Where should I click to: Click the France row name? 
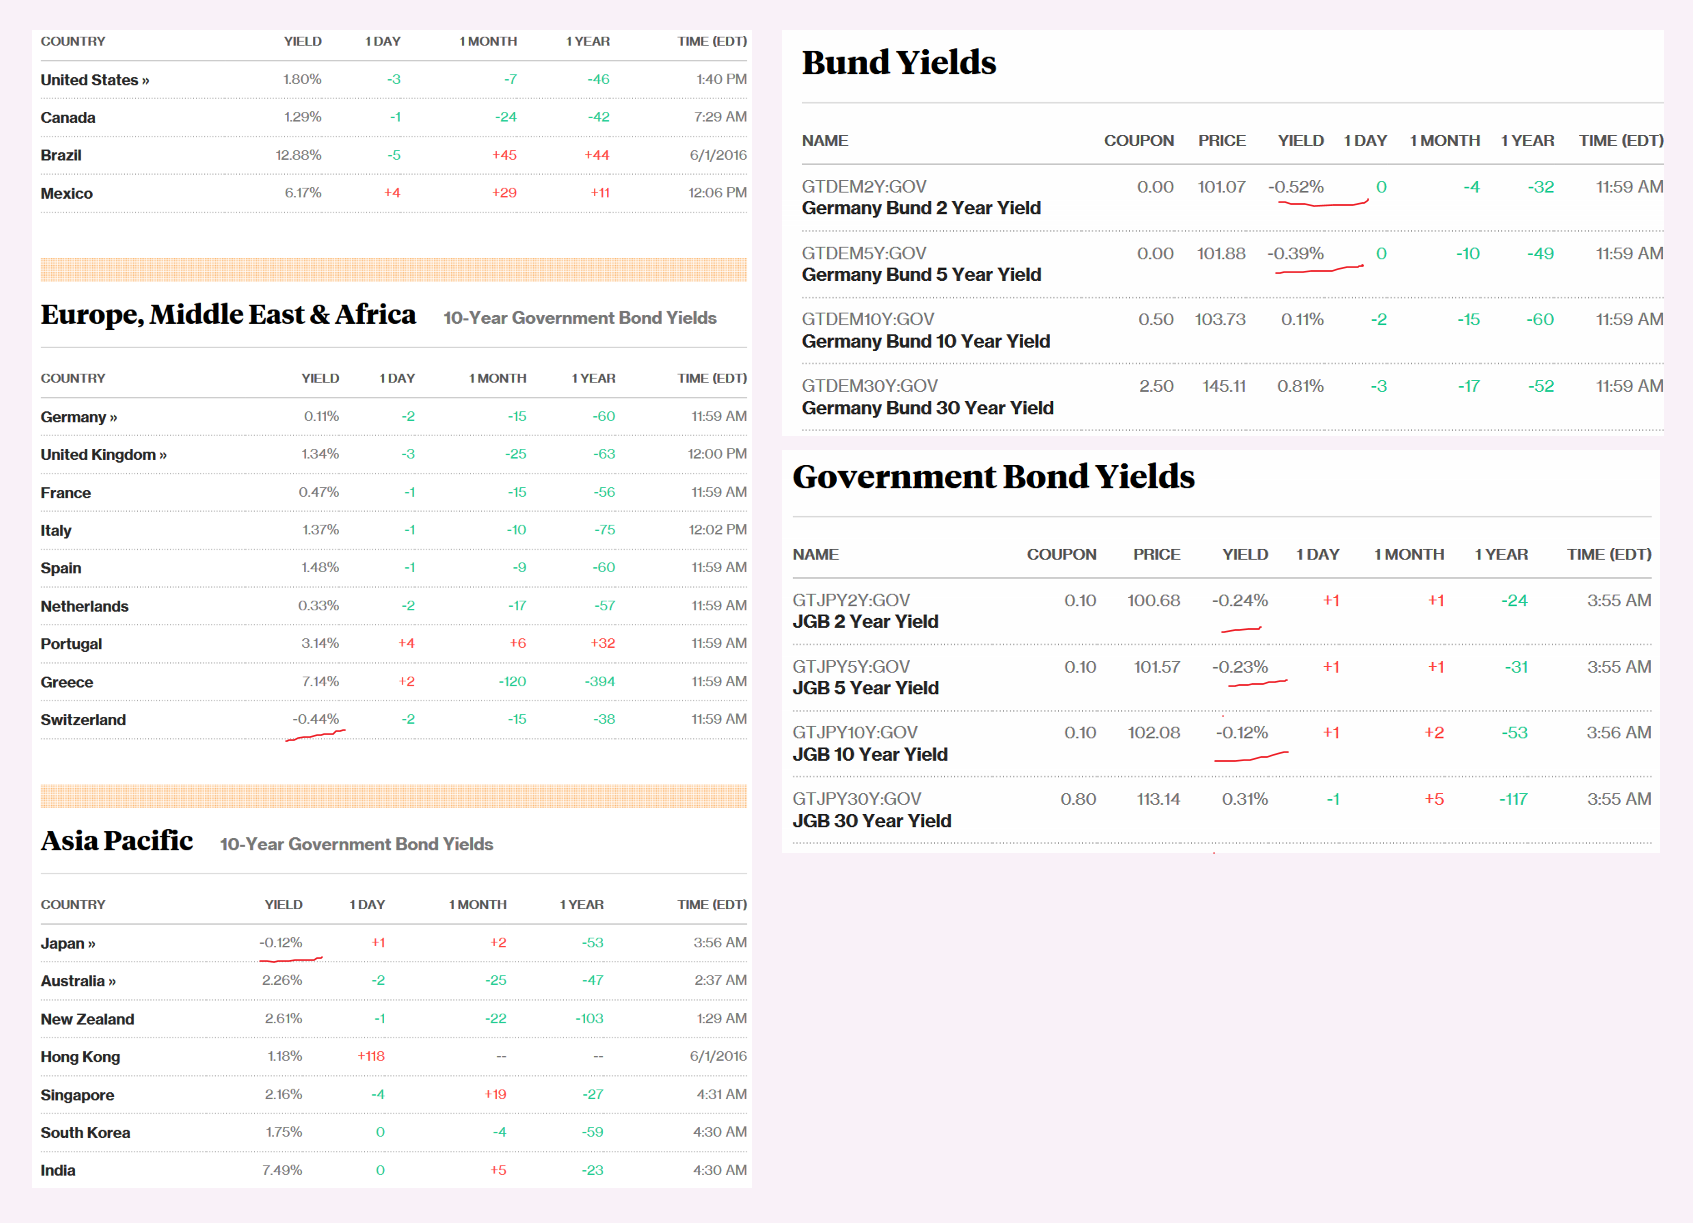click(x=66, y=493)
